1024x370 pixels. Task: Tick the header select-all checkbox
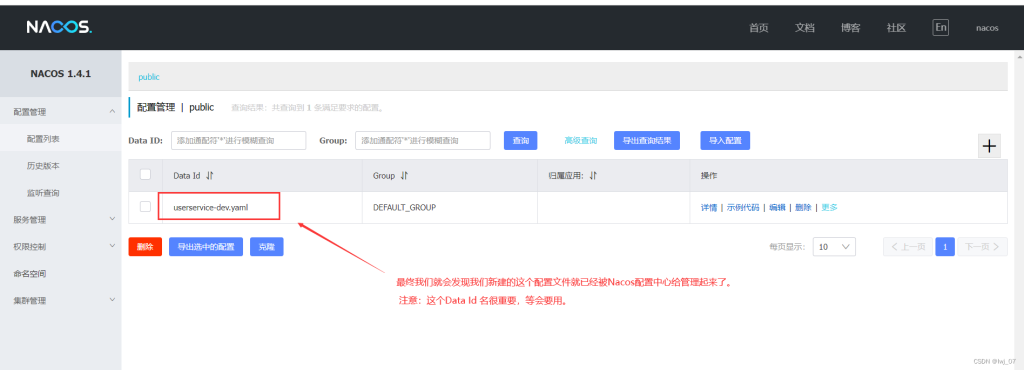click(x=146, y=174)
